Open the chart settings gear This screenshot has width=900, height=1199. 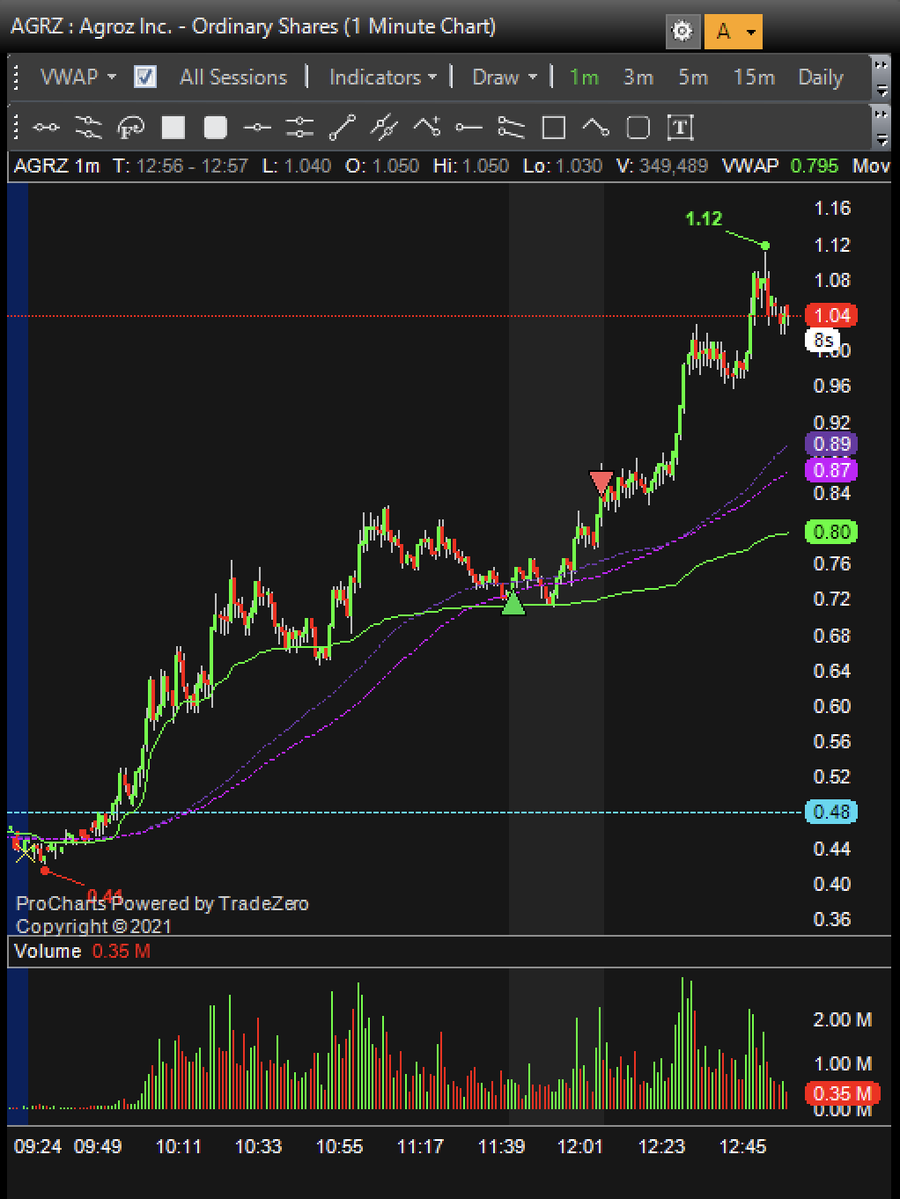pyautogui.click(x=682, y=31)
